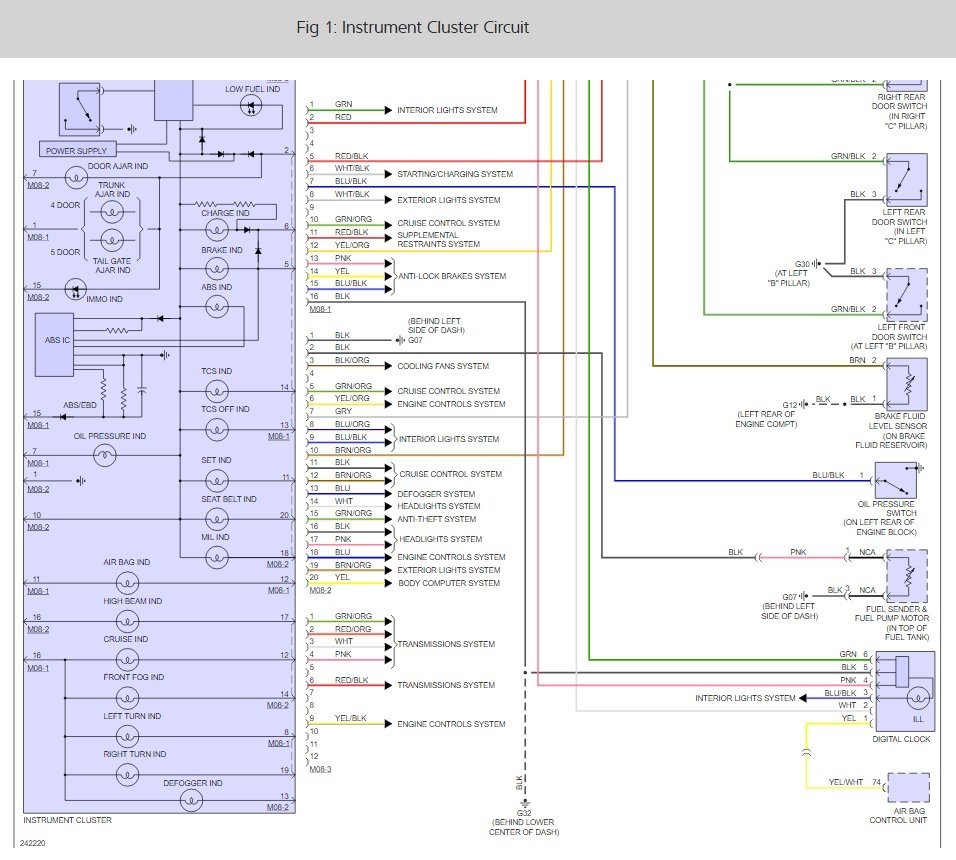Select the 4 DOOR trunk ajar lamp

(112, 212)
